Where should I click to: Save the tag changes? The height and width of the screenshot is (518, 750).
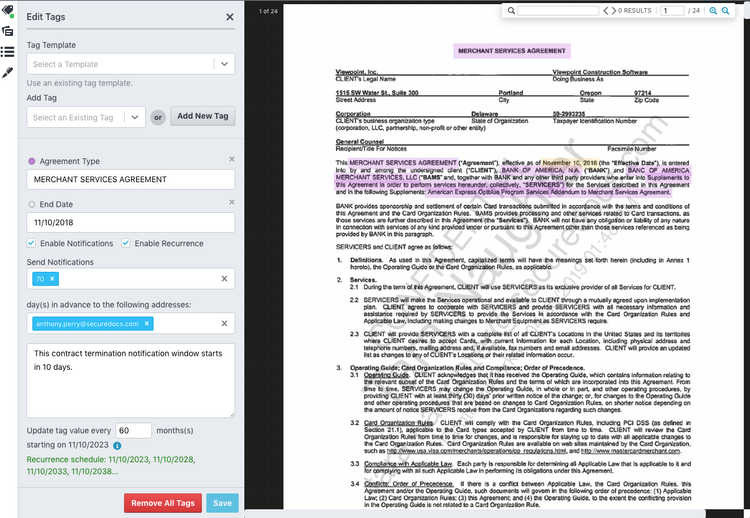coord(222,503)
